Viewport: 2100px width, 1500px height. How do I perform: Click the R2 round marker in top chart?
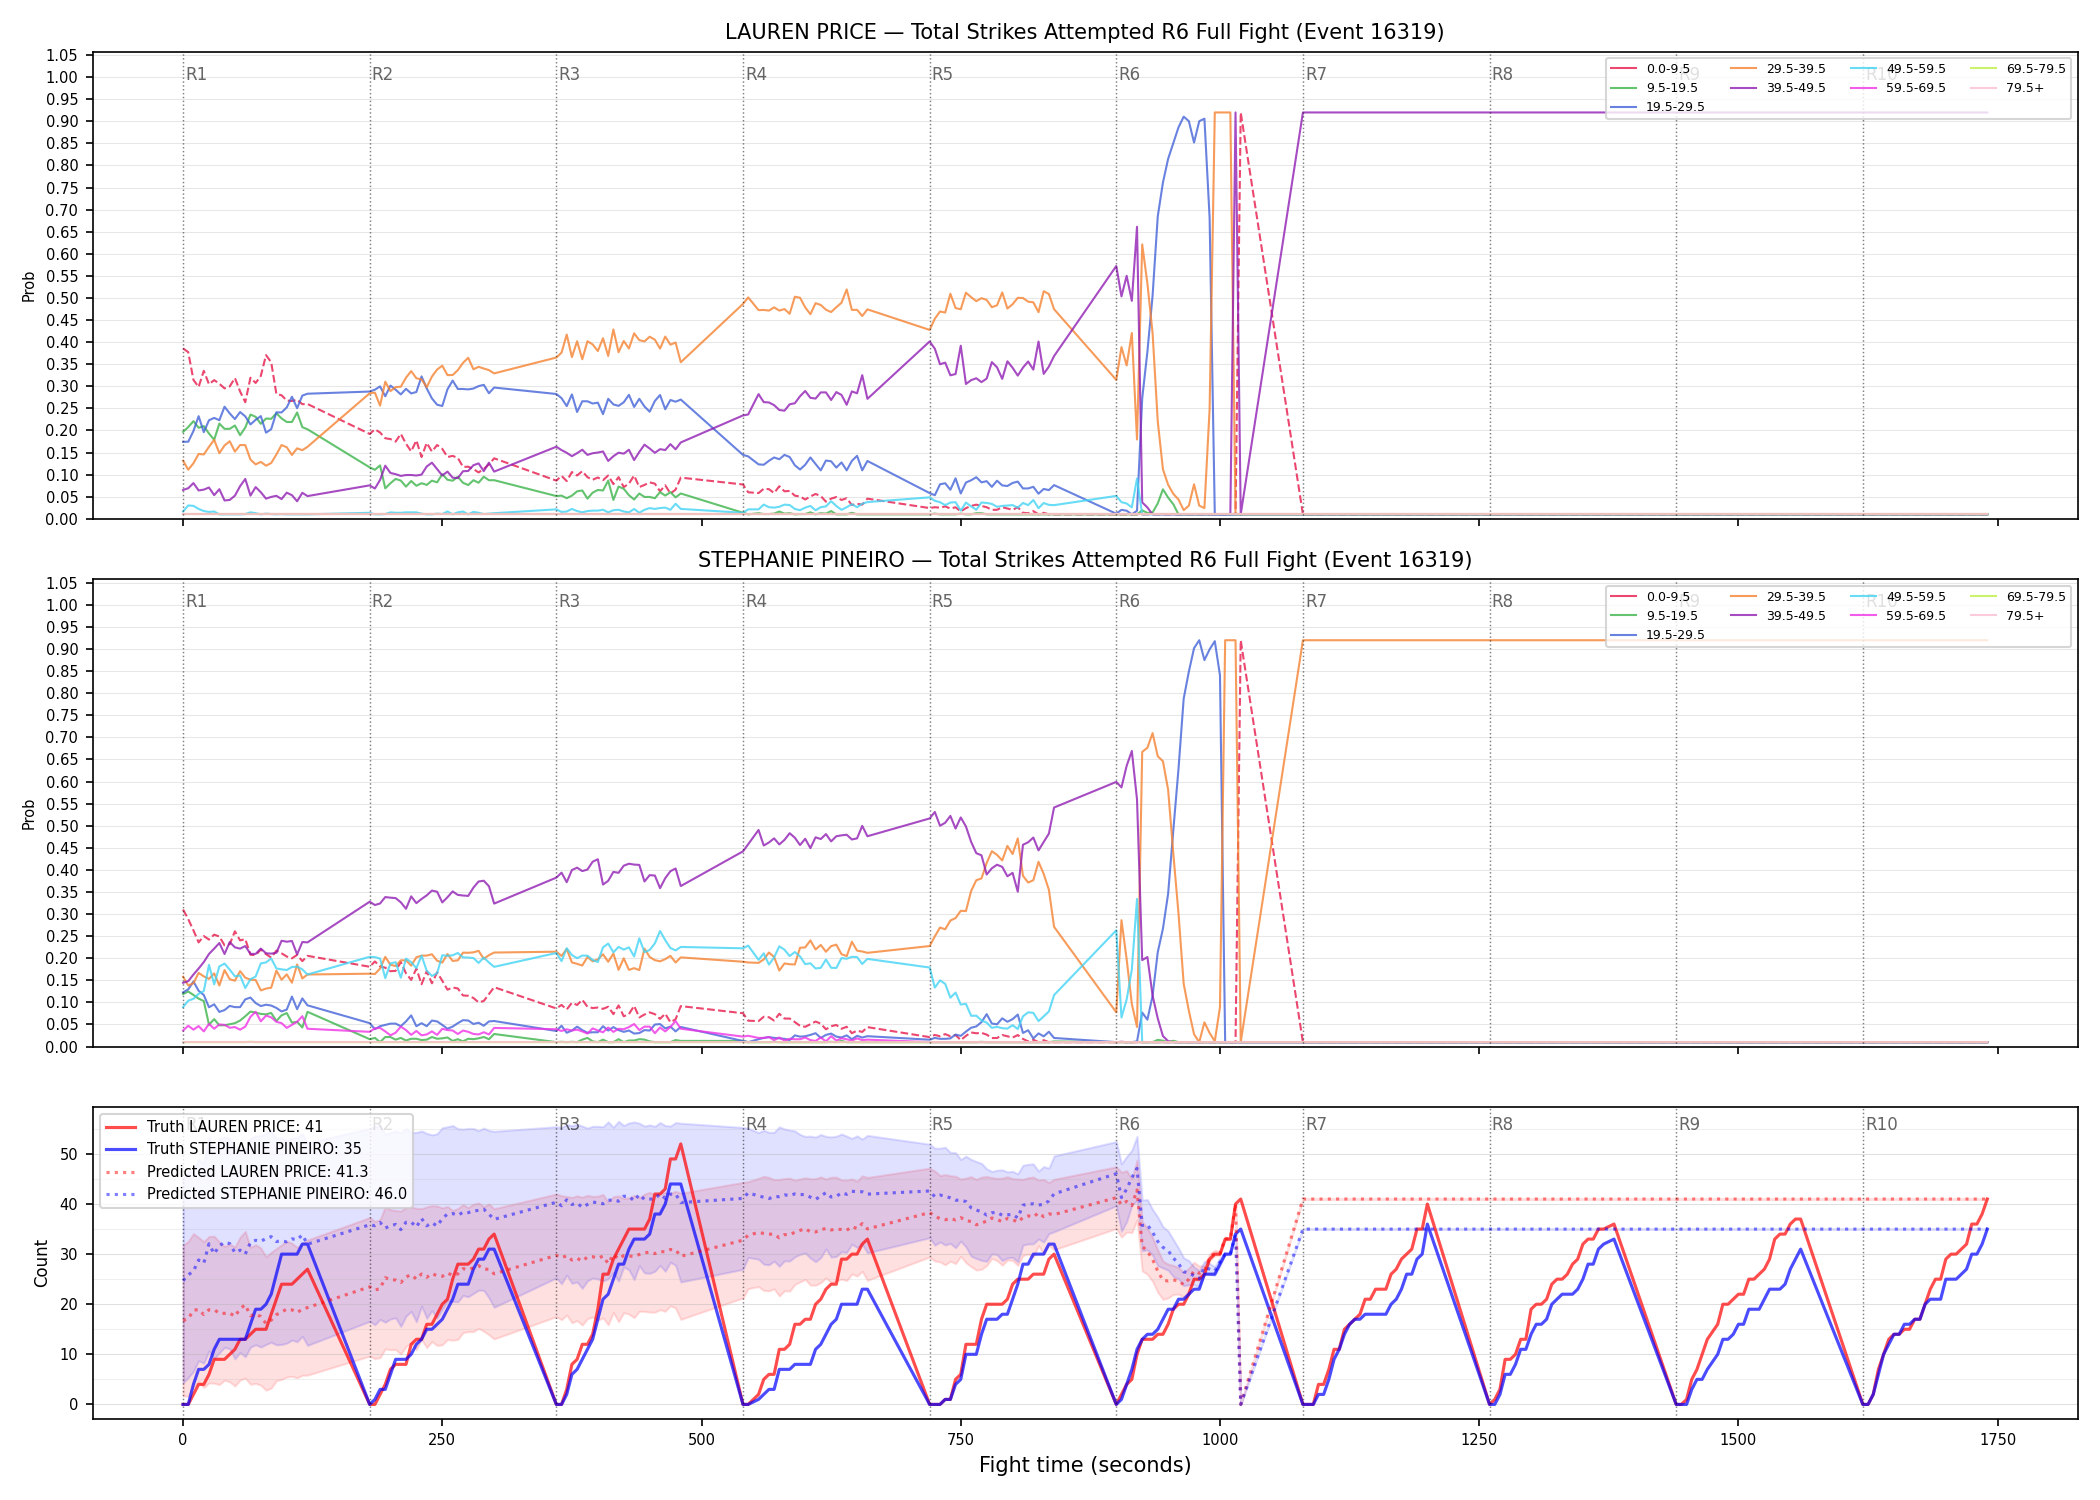point(382,74)
